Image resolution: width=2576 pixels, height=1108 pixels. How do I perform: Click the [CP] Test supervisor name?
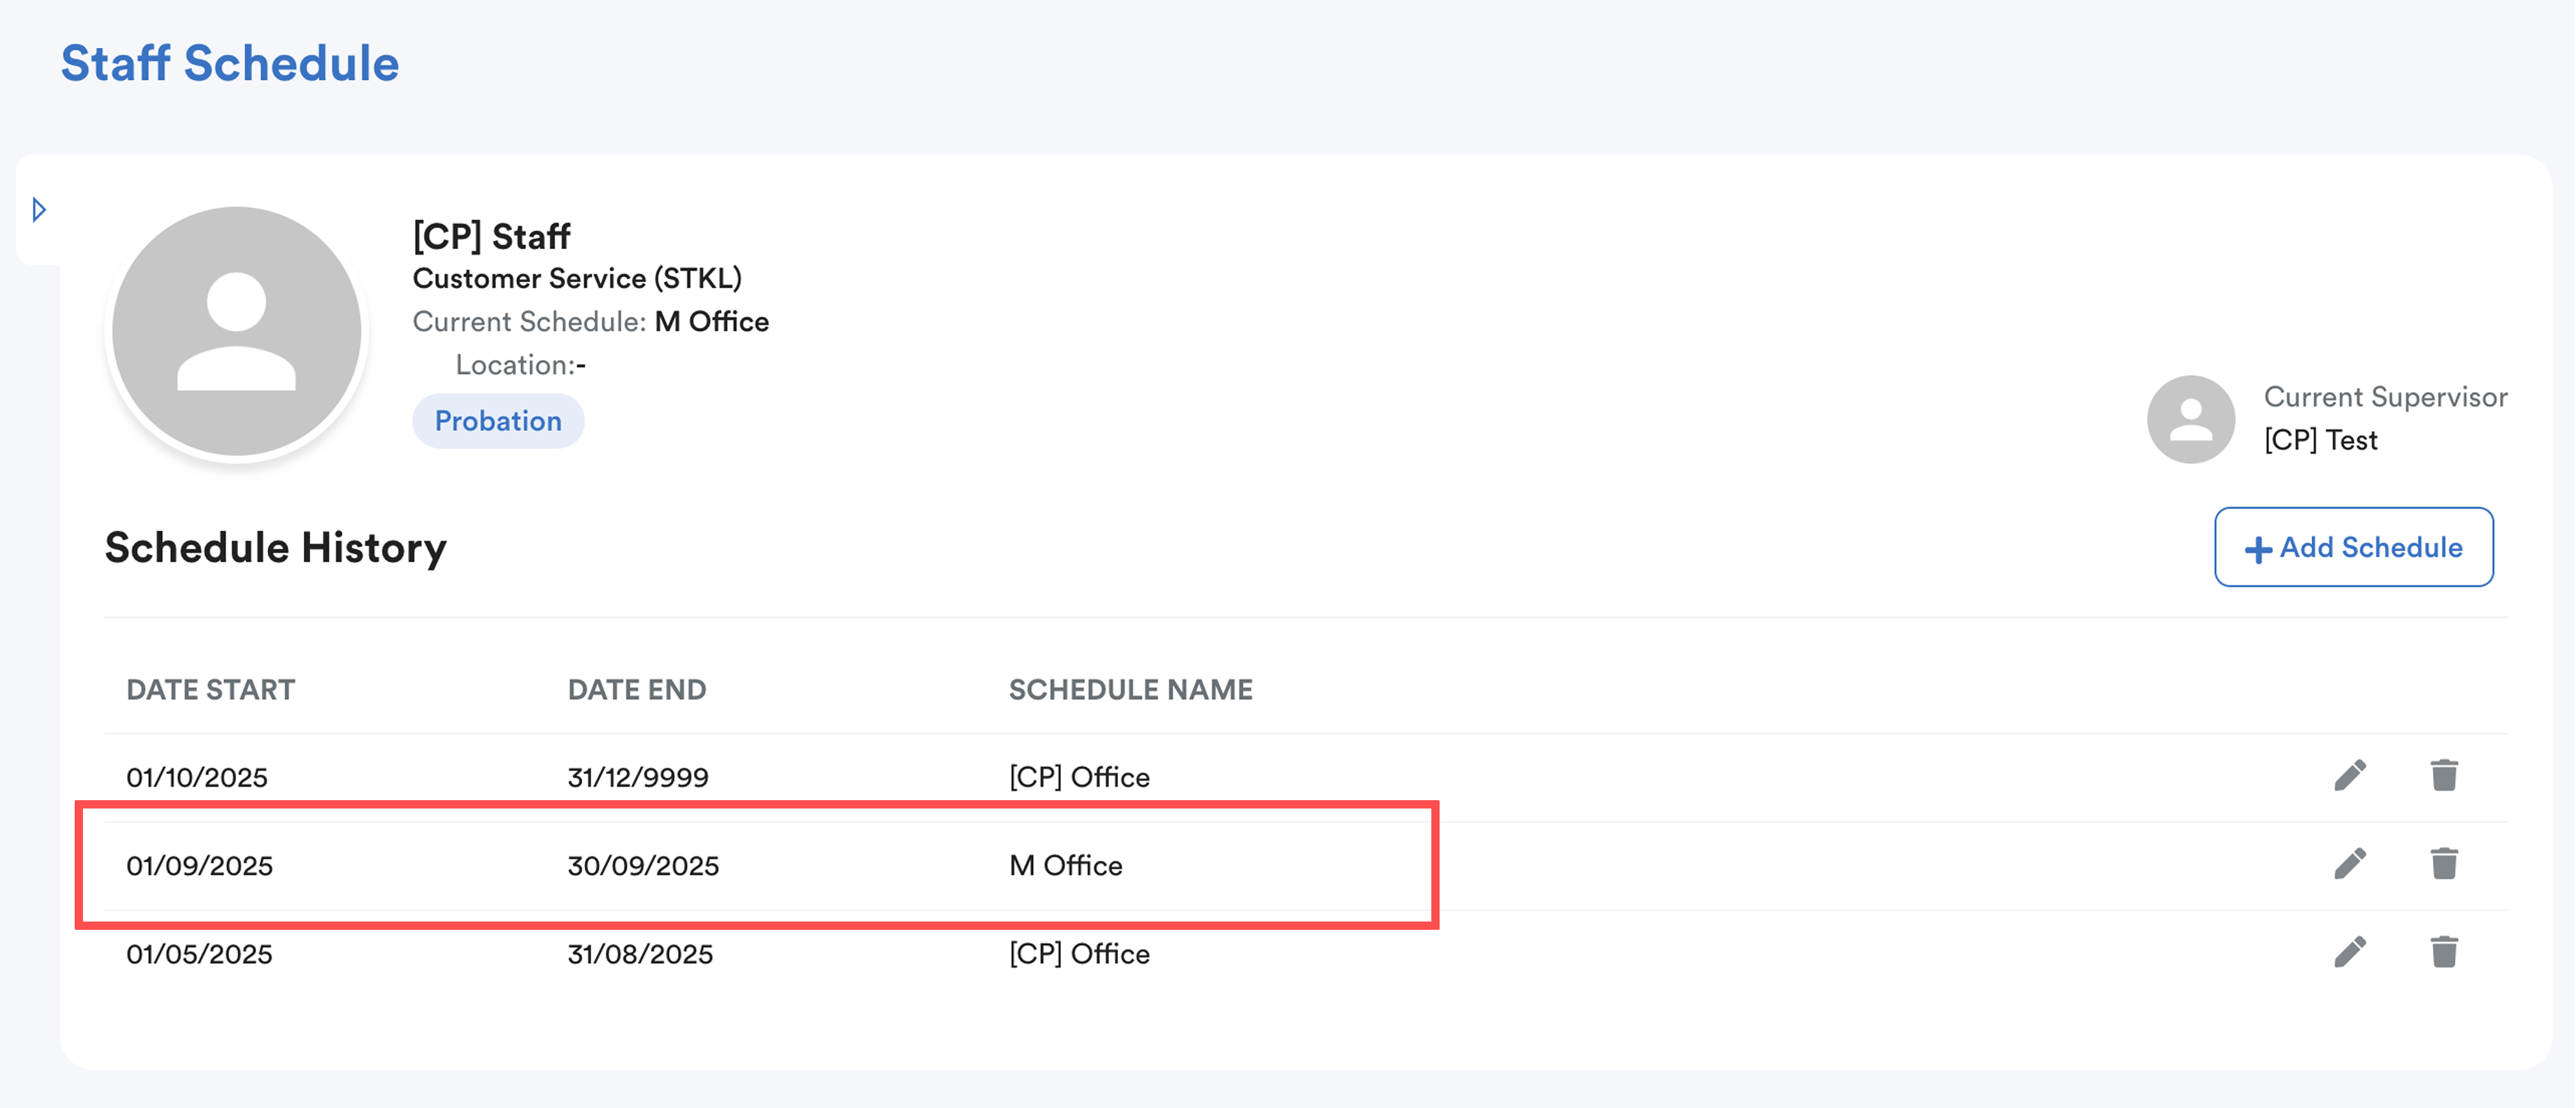click(2320, 440)
